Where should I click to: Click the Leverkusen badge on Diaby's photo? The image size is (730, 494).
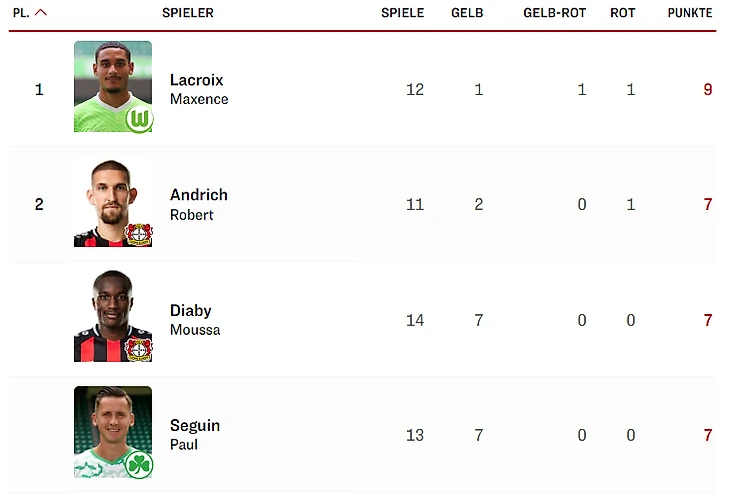pos(138,350)
